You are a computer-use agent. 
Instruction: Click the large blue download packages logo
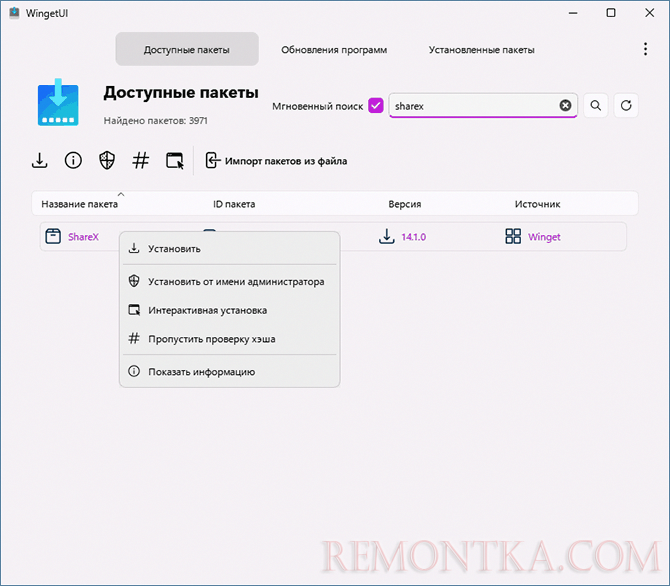(58, 102)
